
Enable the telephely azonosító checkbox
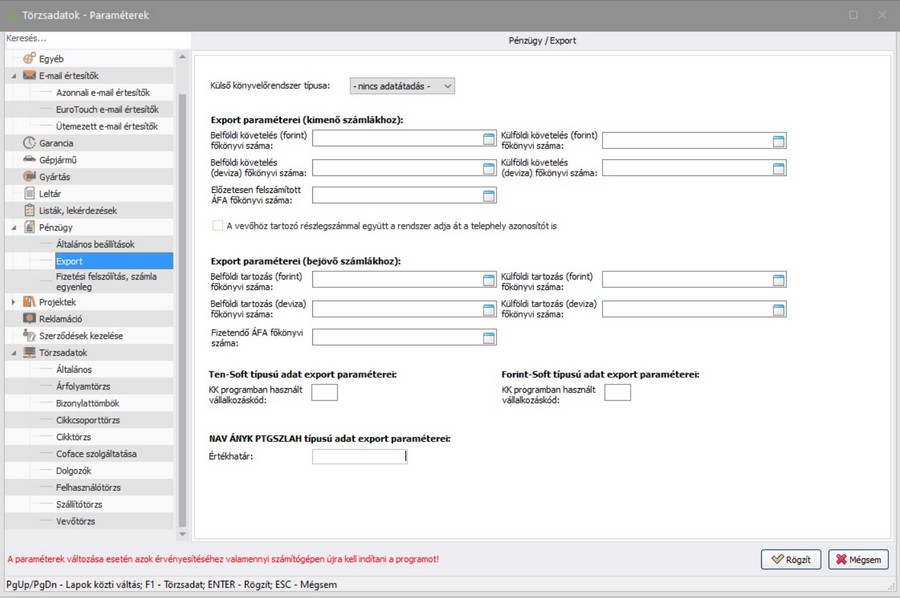click(218, 226)
